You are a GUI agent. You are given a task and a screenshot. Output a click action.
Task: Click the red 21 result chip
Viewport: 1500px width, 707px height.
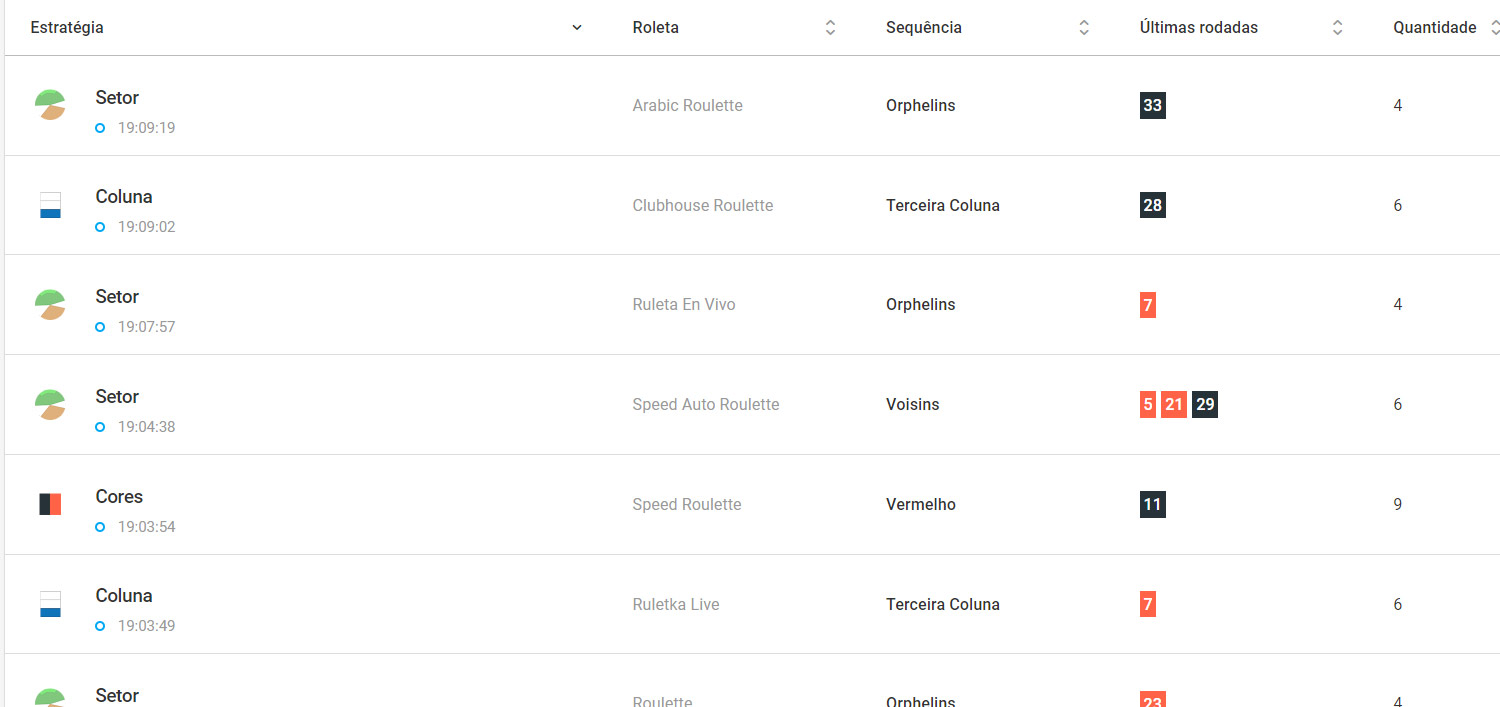click(x=1174, y=404)
